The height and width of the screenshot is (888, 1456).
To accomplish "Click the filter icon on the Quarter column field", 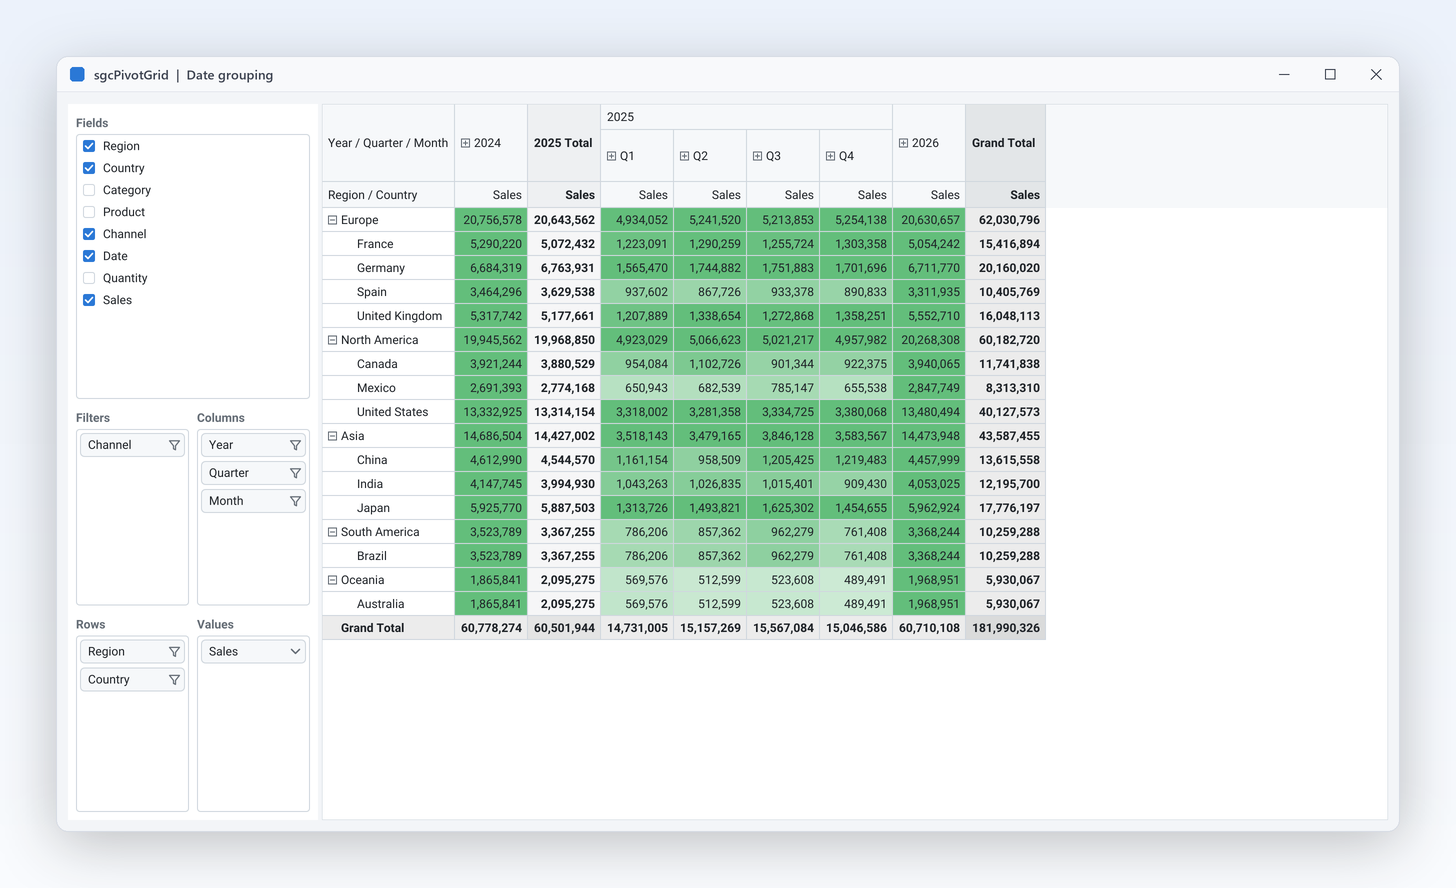I will (295, 473).
